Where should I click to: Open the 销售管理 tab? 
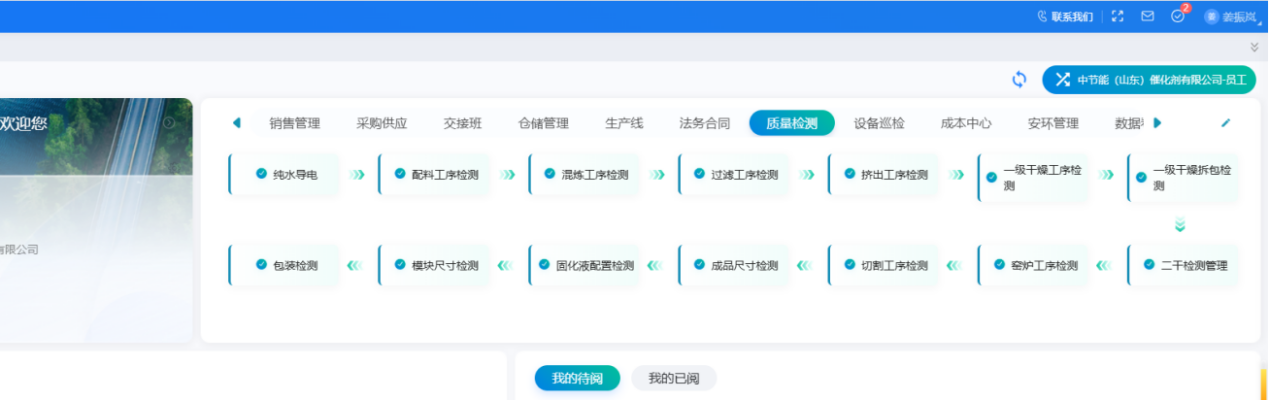click(294, 123)
